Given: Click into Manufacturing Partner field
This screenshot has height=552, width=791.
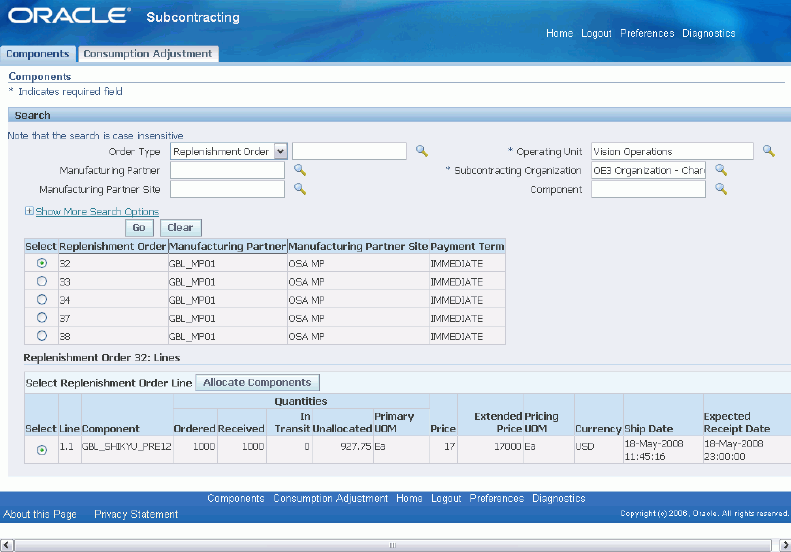Looking at the screenshot, I should [228, 170].
